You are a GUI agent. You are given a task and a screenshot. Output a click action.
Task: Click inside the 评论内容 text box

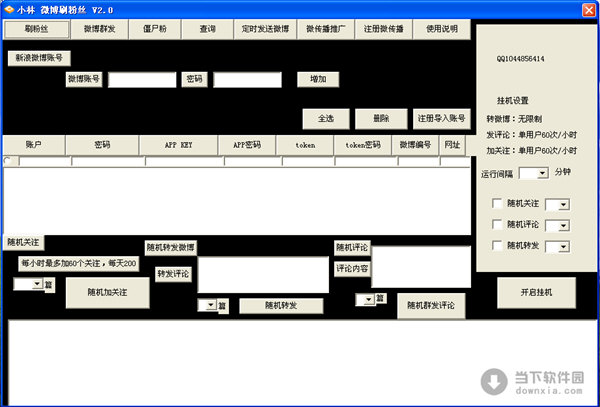(421, 267)
